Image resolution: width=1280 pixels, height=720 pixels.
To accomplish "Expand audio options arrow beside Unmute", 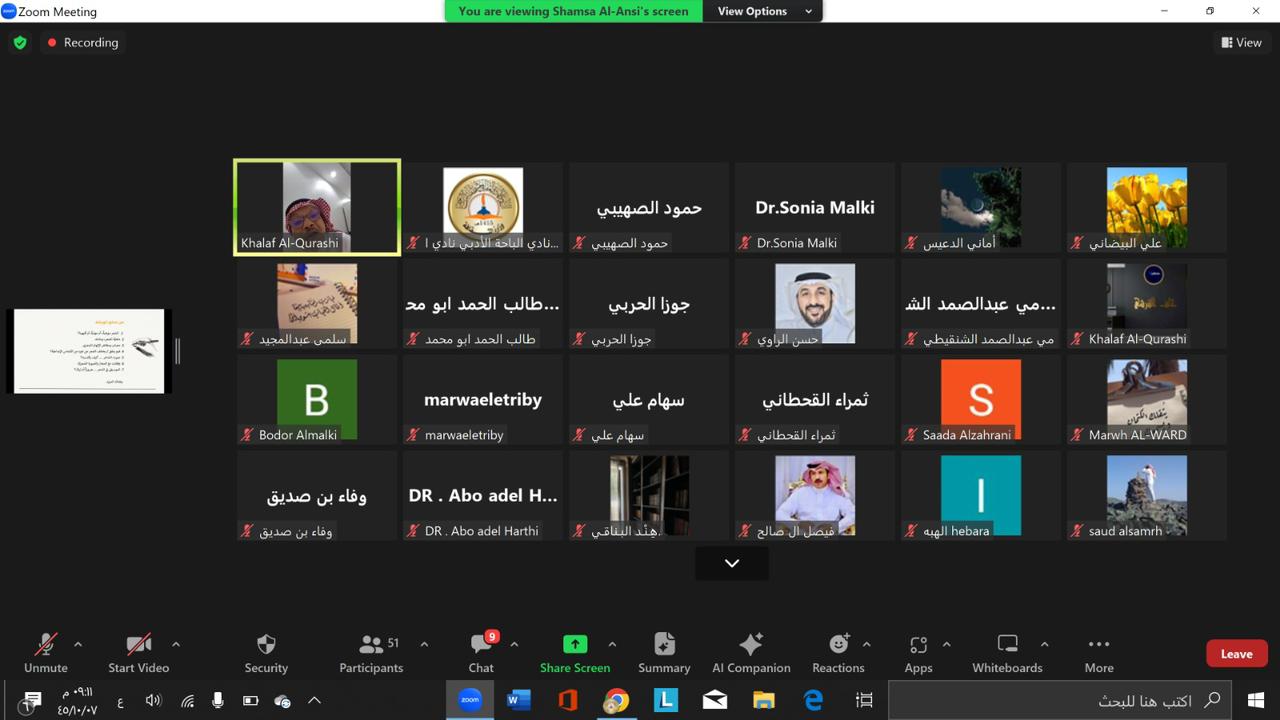I will pyautogui.click(x=78, y=645).
